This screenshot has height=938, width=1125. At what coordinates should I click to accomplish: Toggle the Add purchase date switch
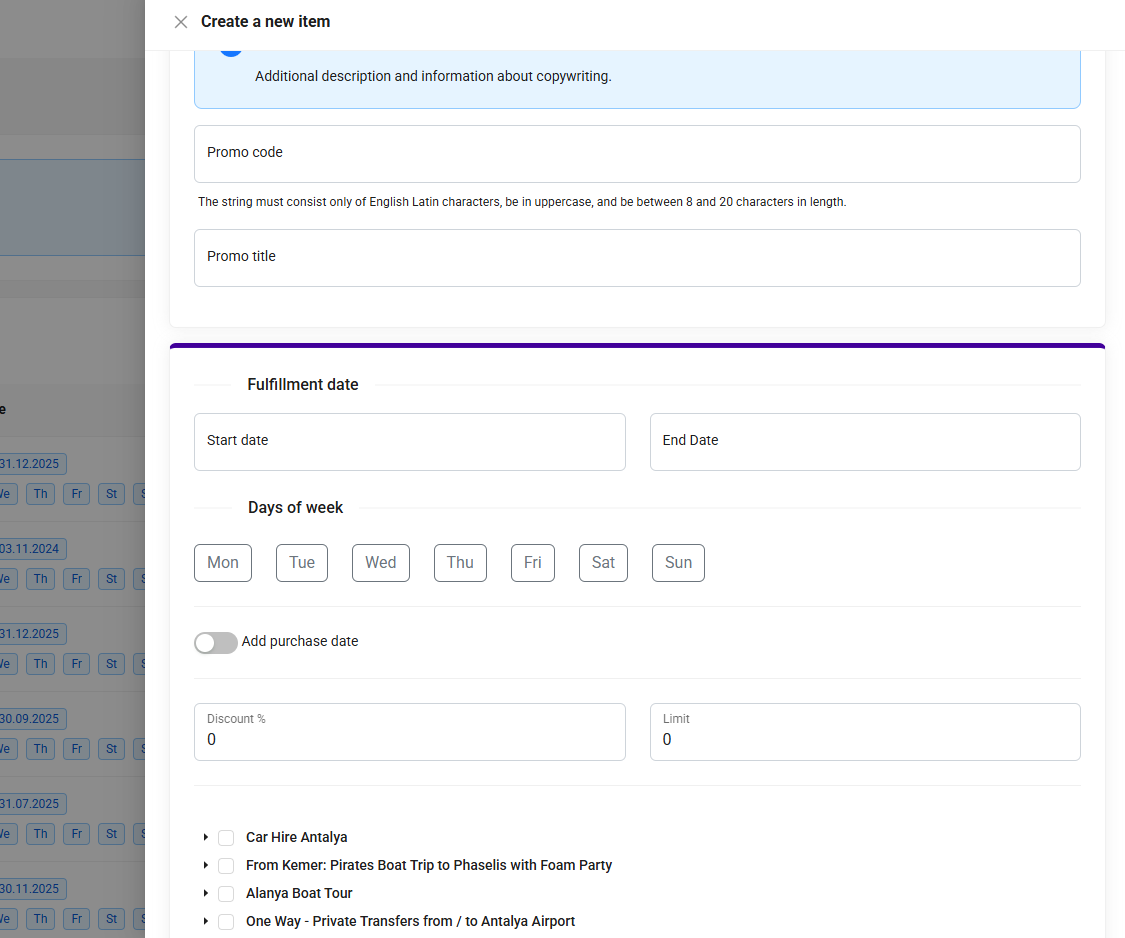[x=216, y=642]
